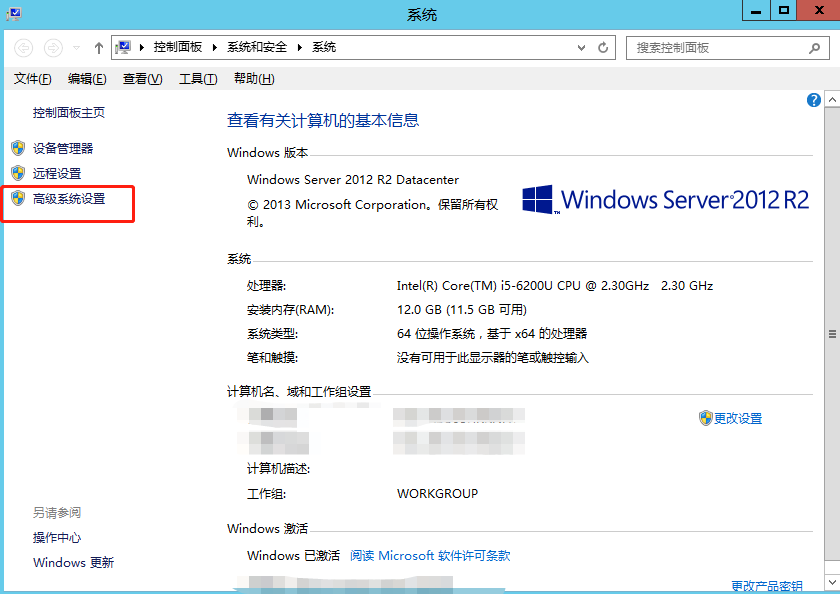Open the address bar history dropdown
Viewport: 840px width, 594px height.
581,48
